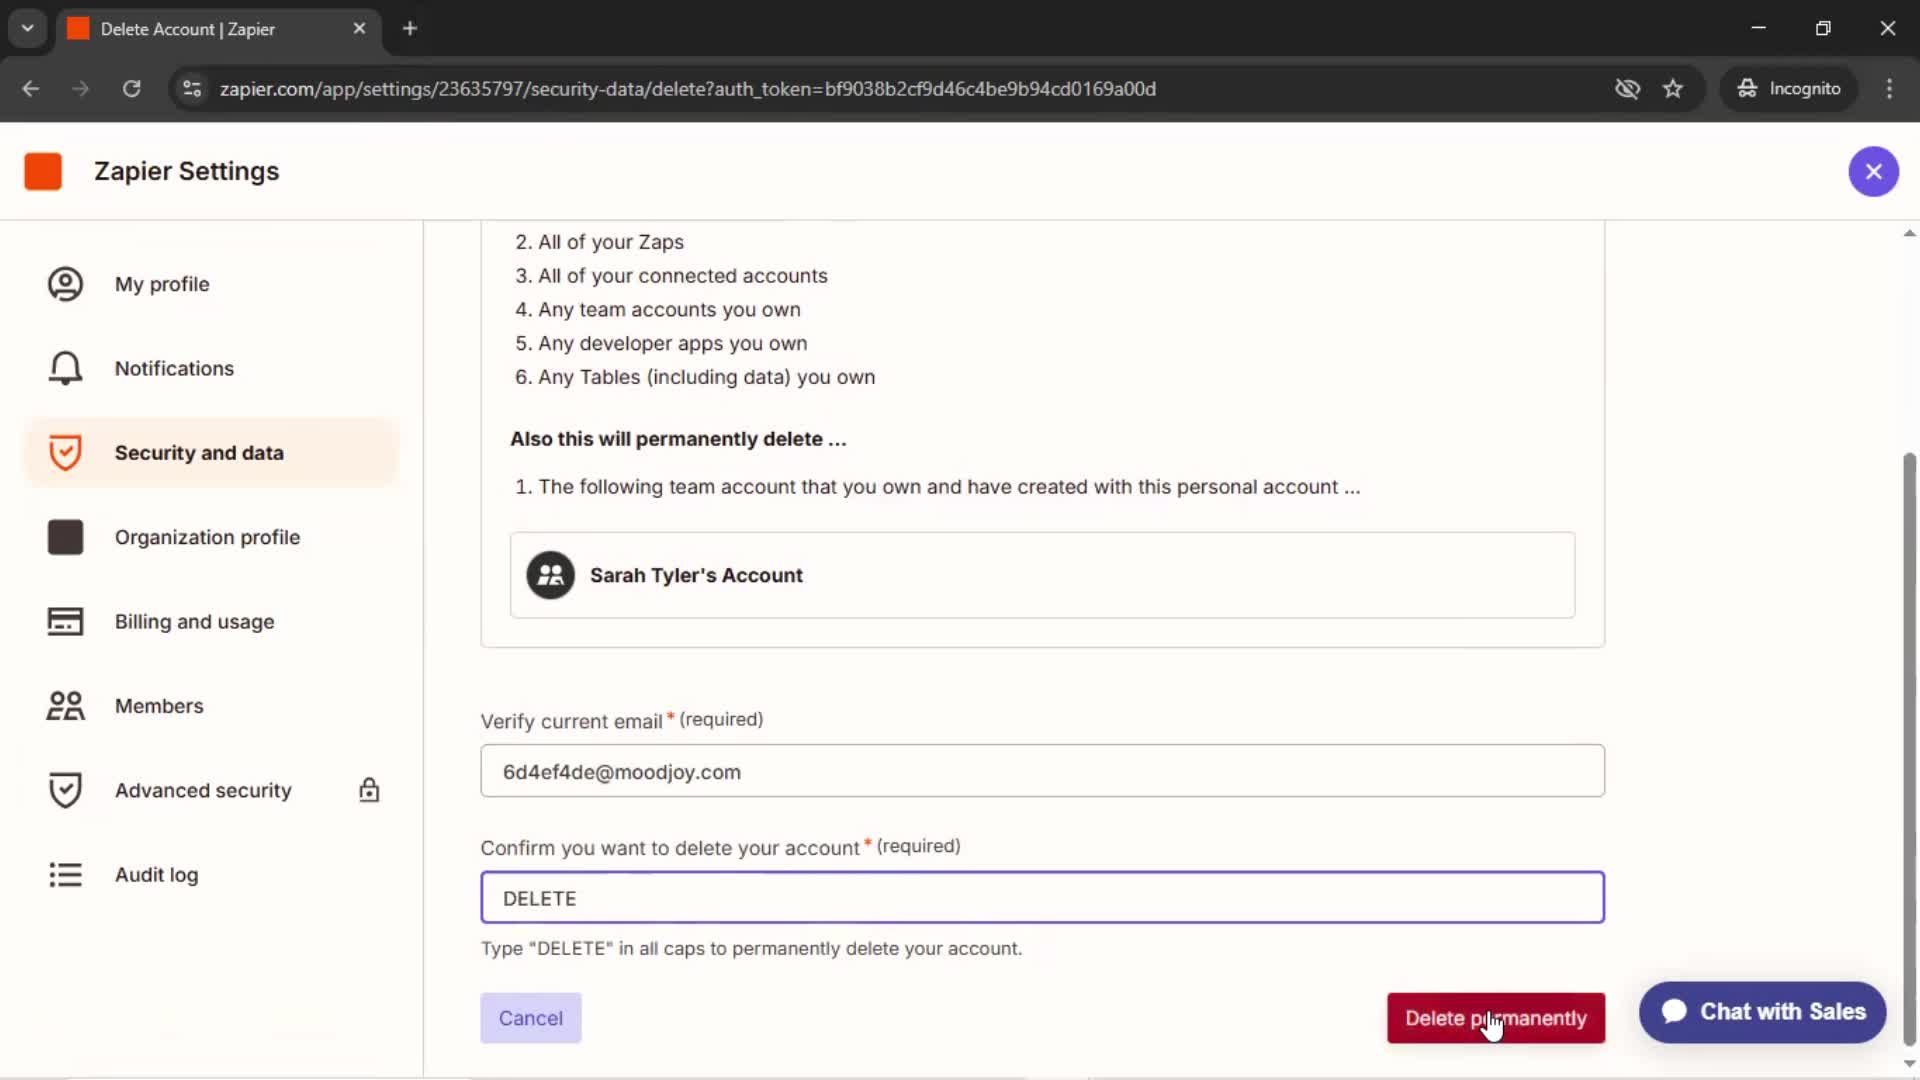The image size is (1920, 1080).
Task: Bookmark this page with star icon
Action: coord(1673,89)
